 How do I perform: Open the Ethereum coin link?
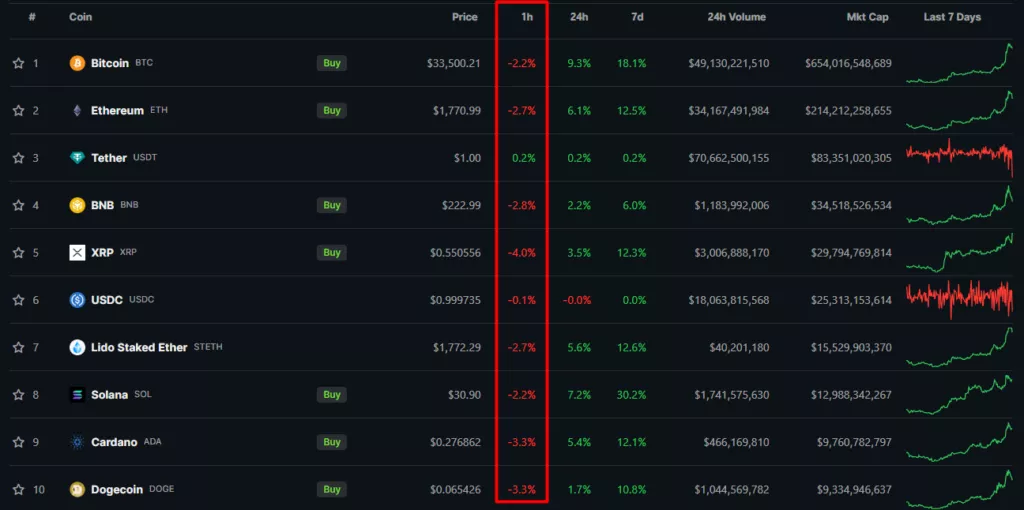117,110
